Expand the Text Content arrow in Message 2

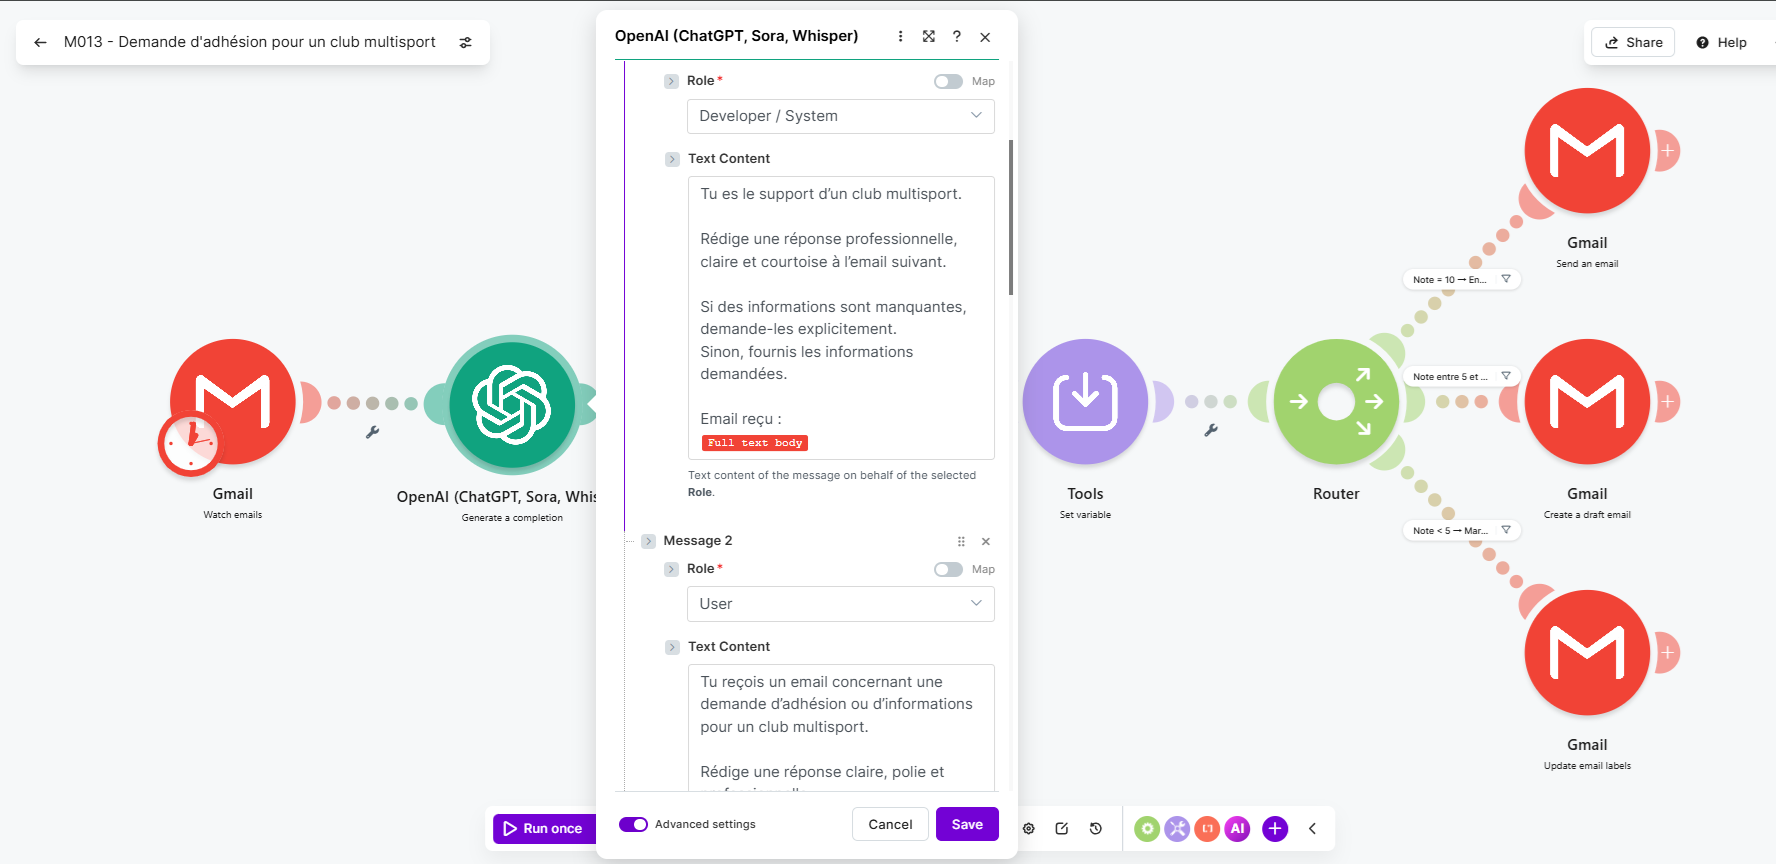672,647
